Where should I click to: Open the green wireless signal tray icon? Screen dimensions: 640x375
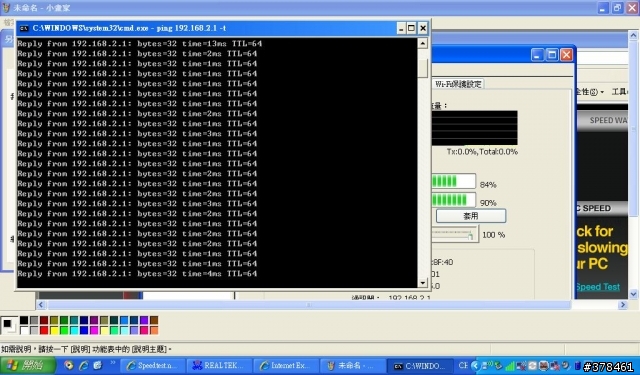(510, 366)
